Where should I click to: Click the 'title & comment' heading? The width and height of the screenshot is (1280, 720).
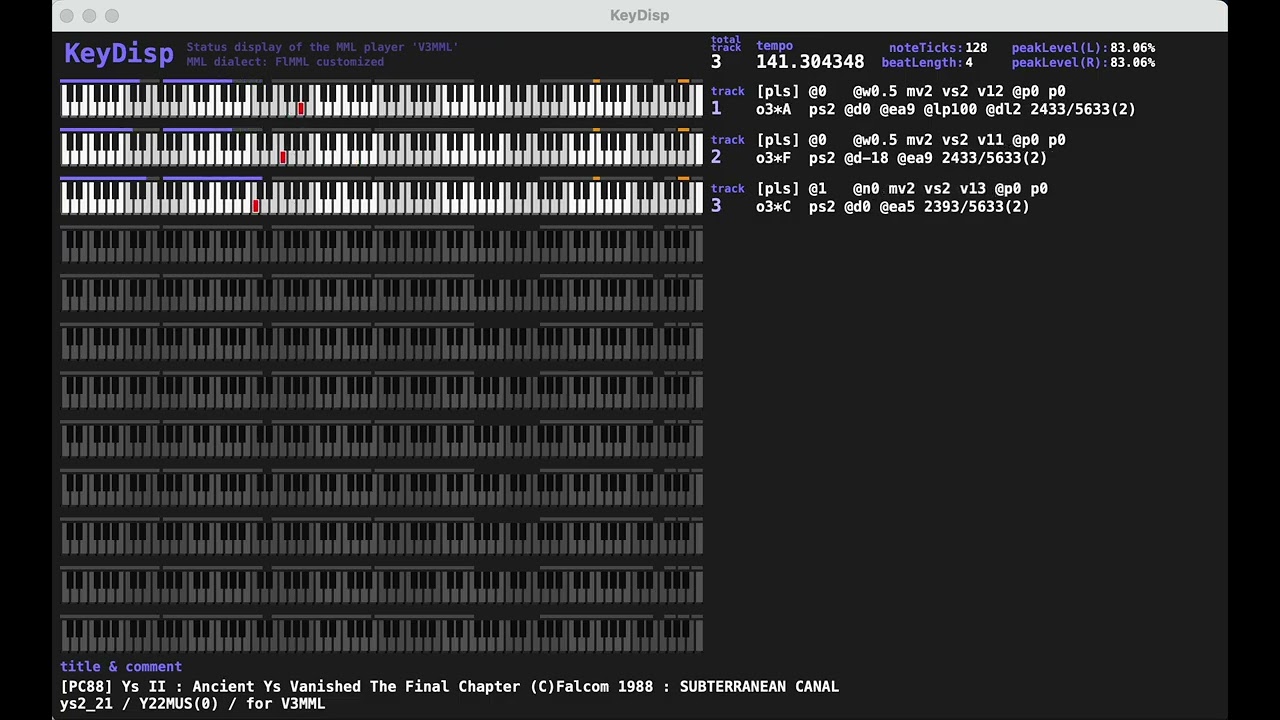[121, 666]
